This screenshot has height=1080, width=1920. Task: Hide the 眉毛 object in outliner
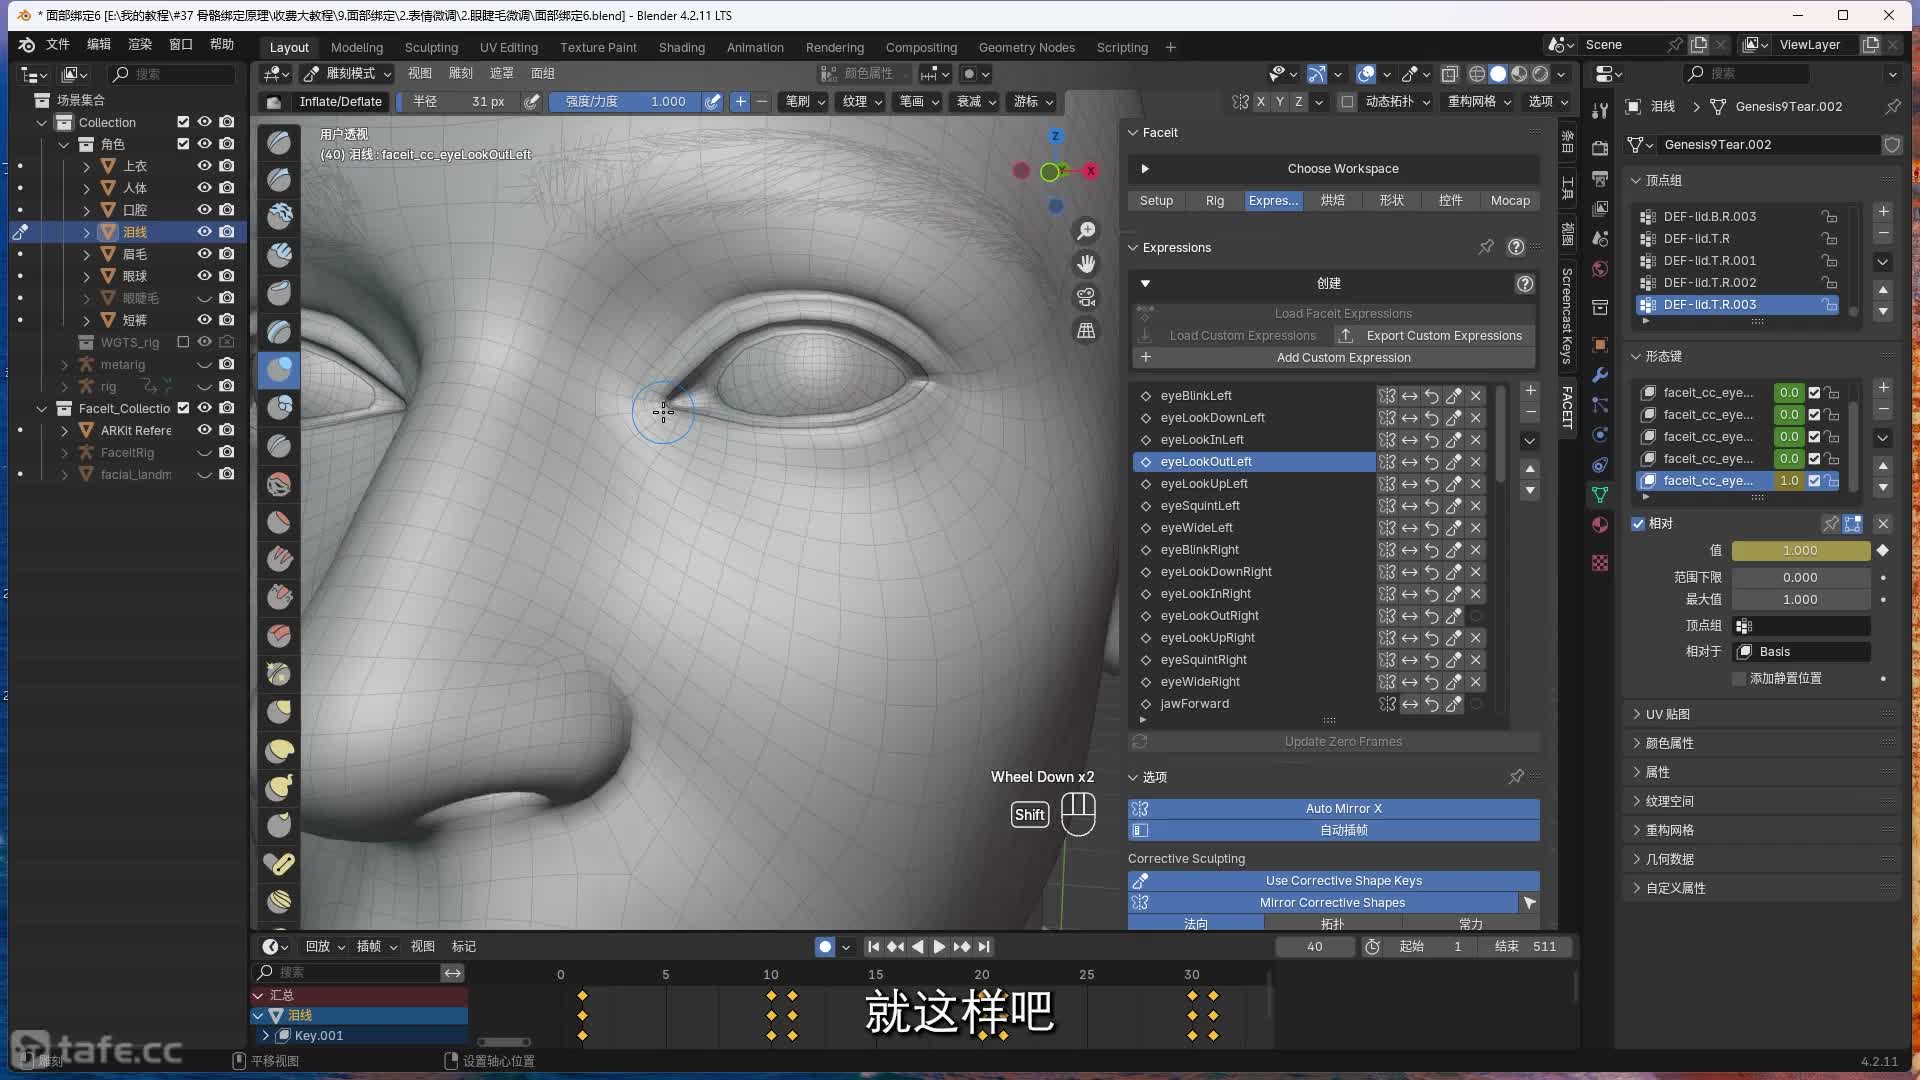coord(204,254)
